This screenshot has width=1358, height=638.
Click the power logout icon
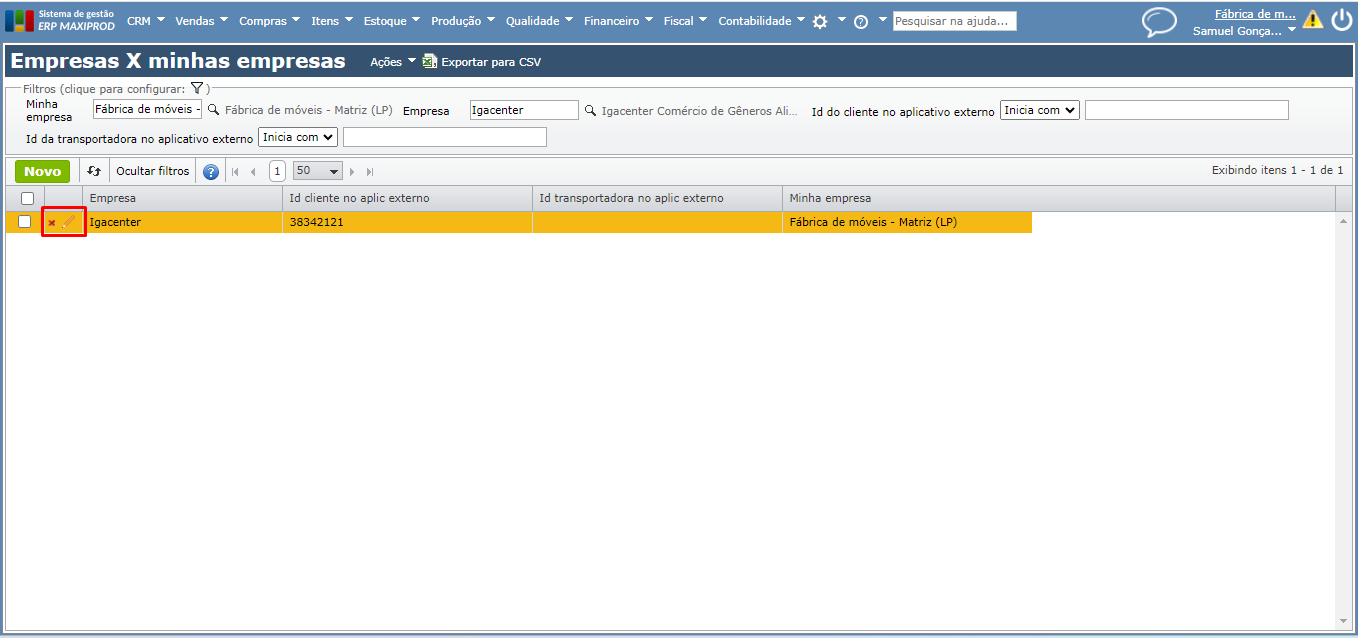(x=1341, y=20)
